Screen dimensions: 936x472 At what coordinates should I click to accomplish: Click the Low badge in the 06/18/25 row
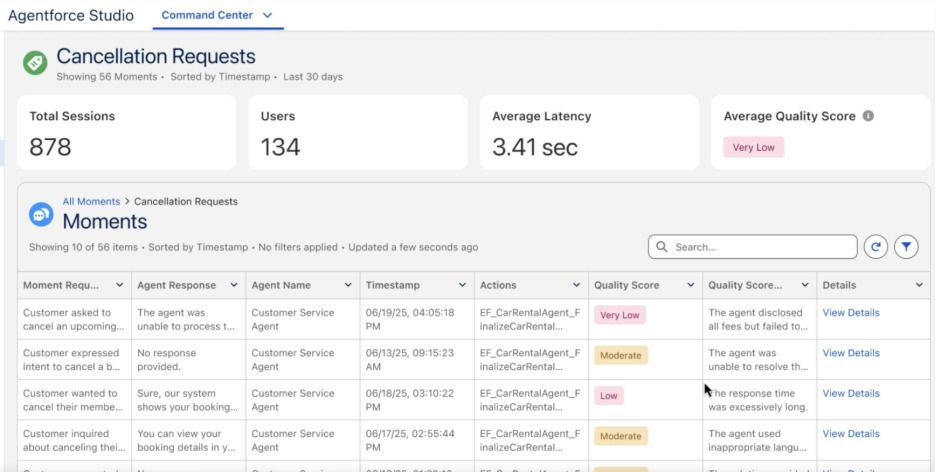point(608,396)
